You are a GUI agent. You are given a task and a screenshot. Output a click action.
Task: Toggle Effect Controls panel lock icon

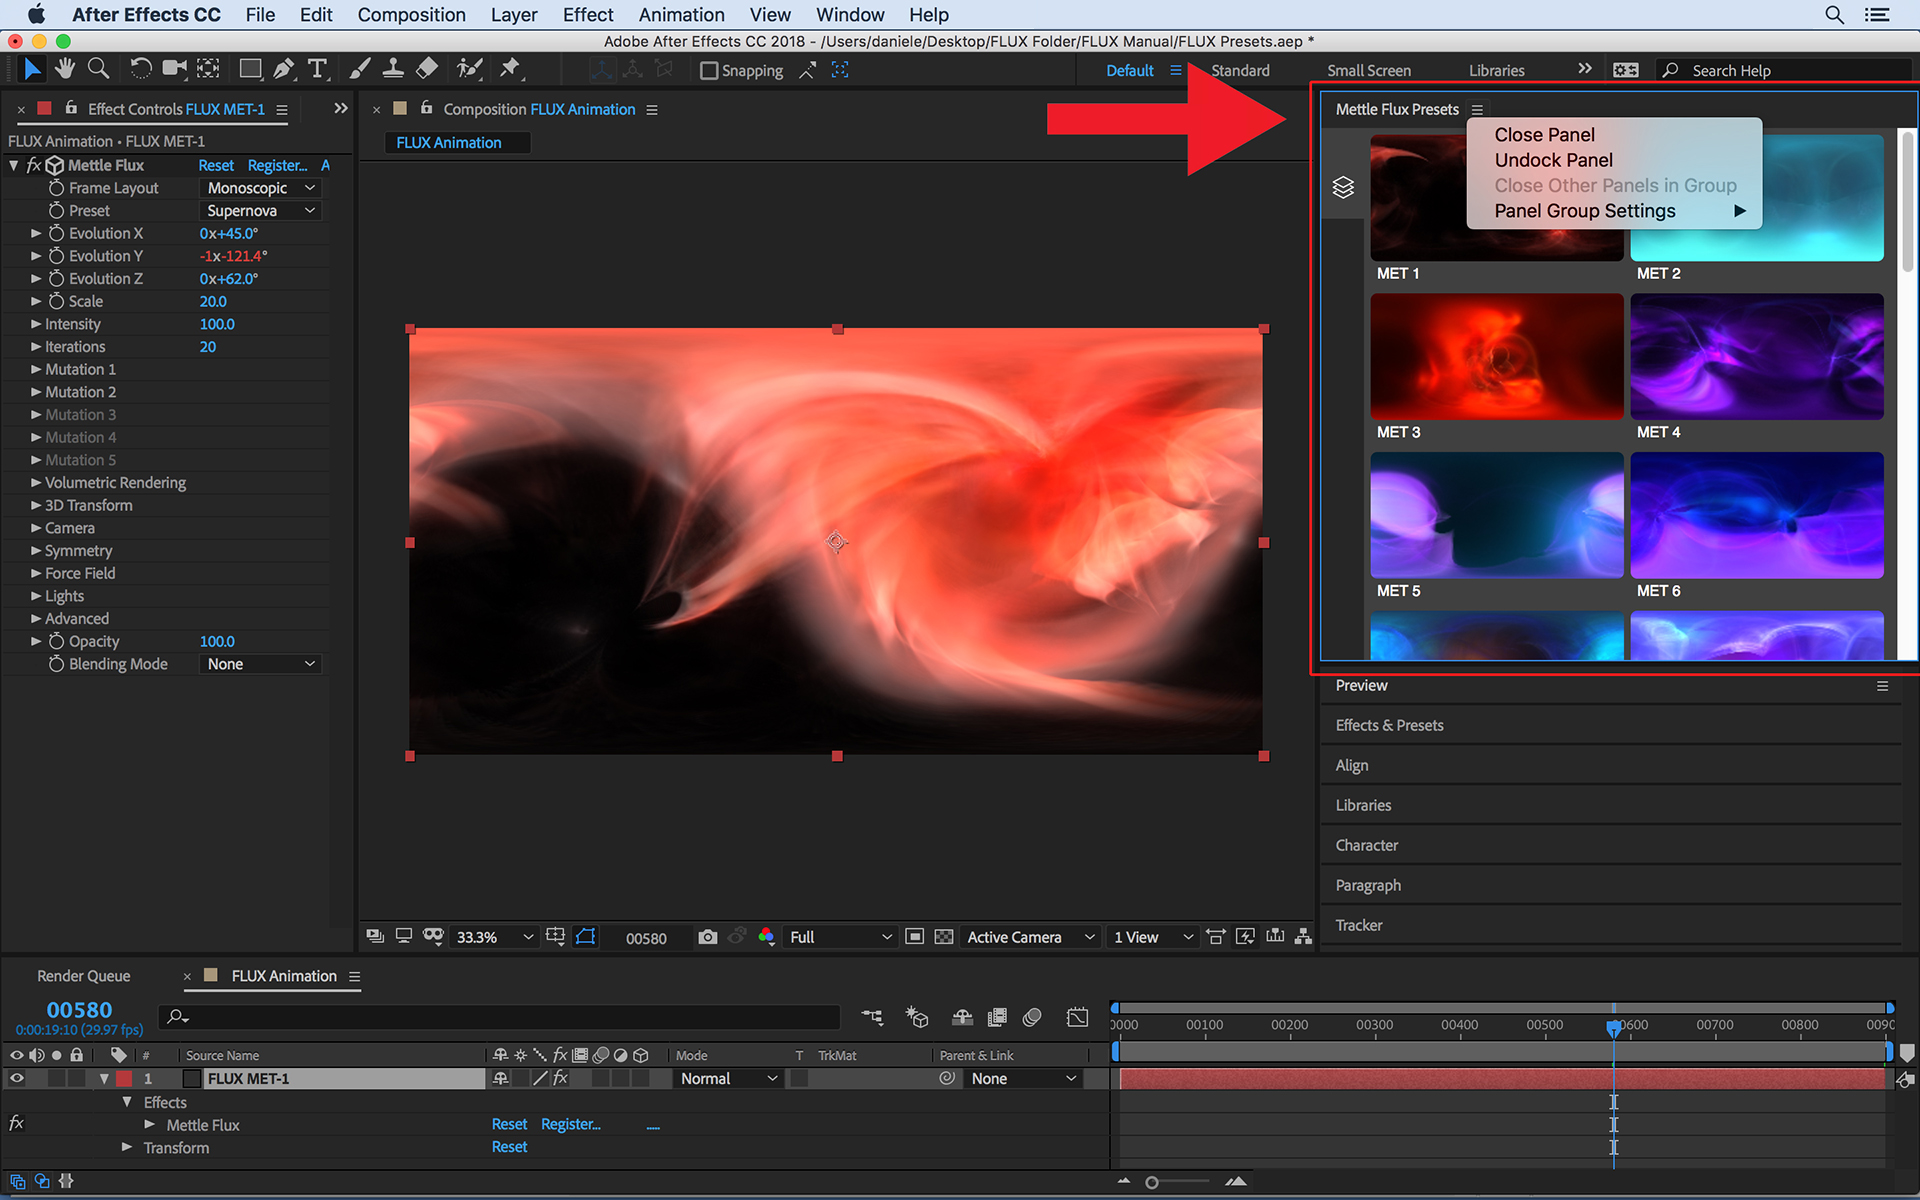(x=71, y=108)
